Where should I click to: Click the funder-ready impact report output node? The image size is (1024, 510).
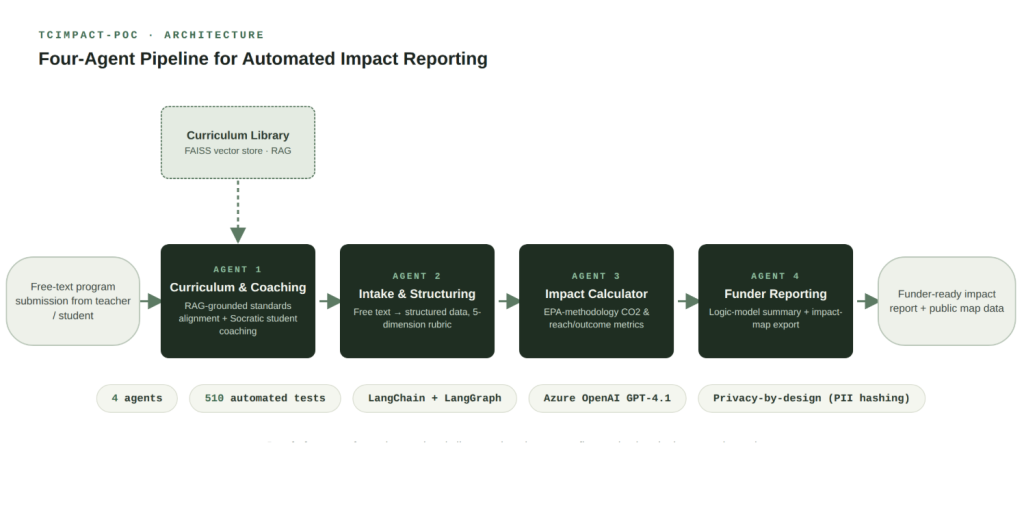coord(946,301)
